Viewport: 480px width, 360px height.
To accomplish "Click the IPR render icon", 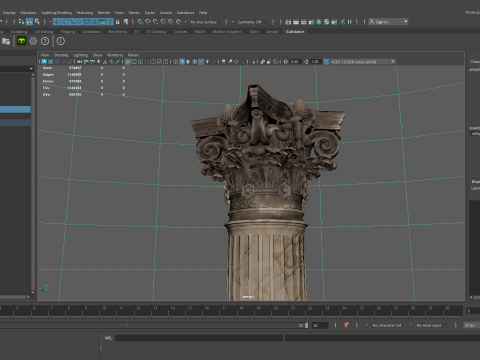I will (x=303, y=22).
